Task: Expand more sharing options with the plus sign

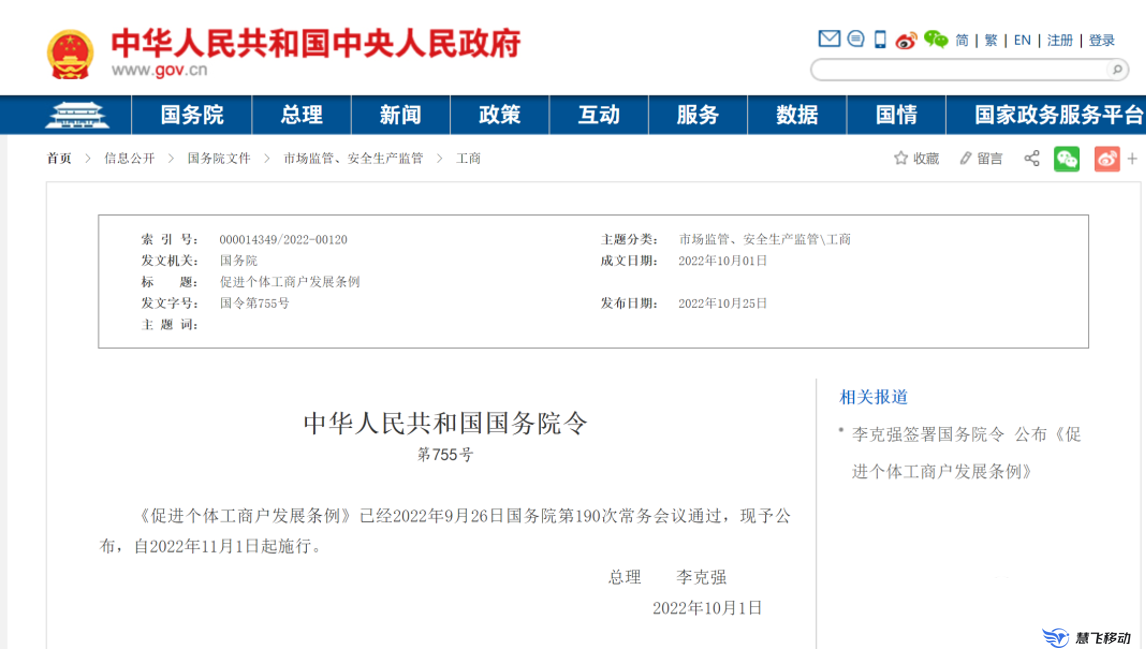Action: [x=1133, y=159]
